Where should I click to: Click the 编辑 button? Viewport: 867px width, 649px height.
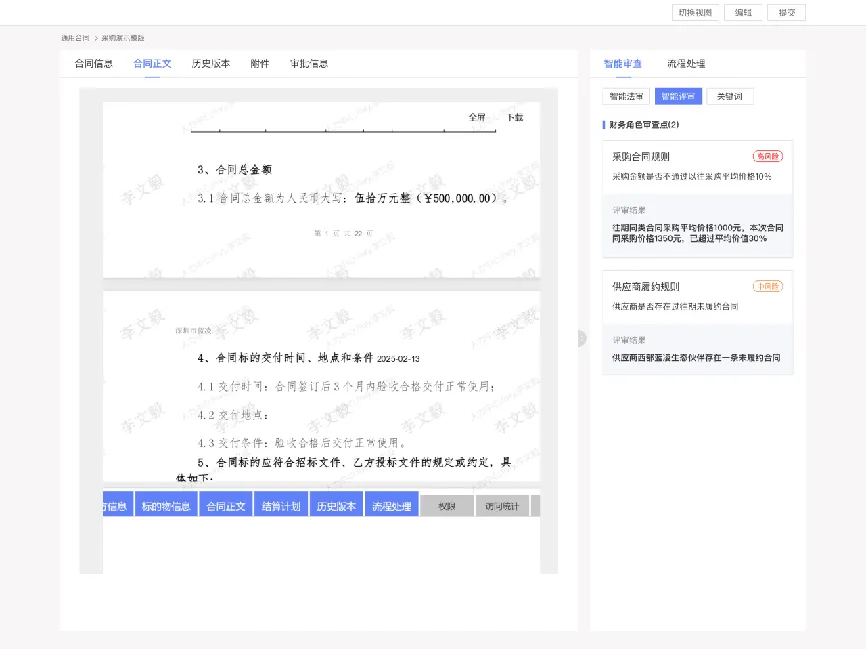pyautogui.click(x=743, y=12)
